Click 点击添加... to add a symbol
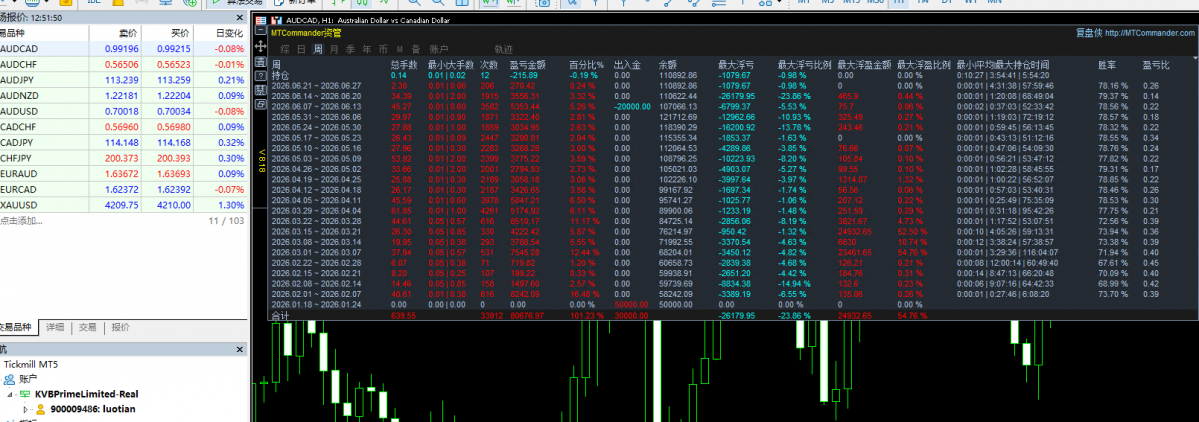This screenshot has width=1199, height=422. click(21, 220)
